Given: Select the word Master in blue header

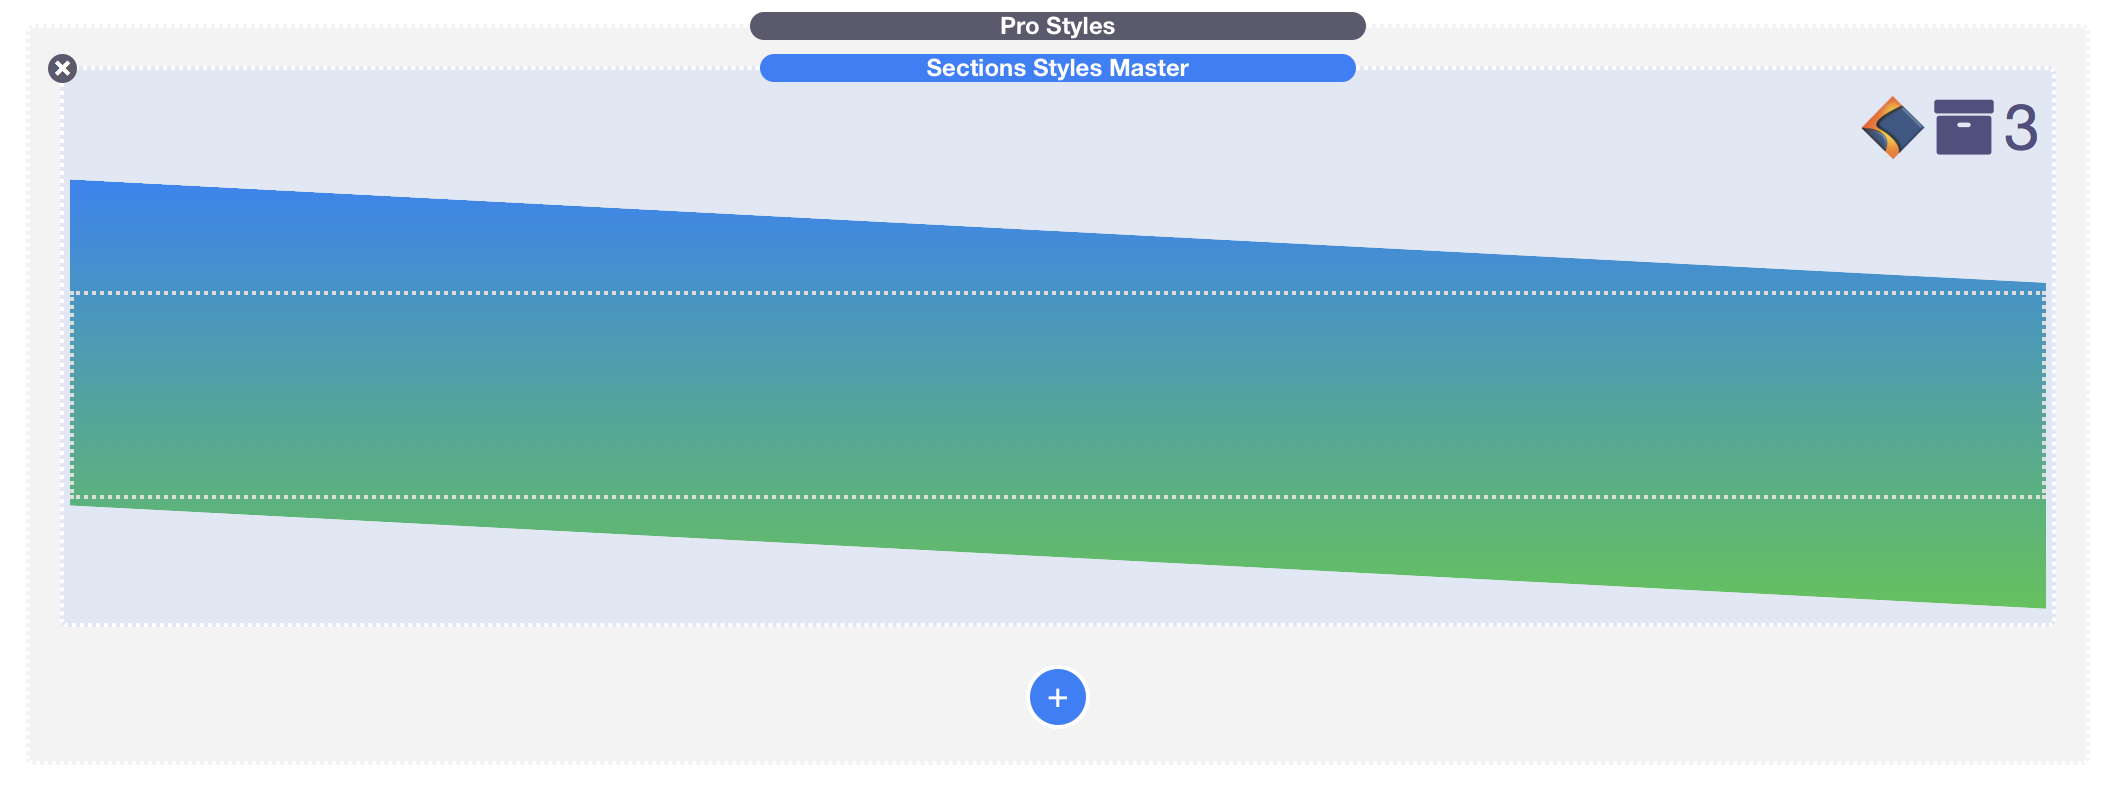Looking at the screenshot, I should [x=1149, y=68].
